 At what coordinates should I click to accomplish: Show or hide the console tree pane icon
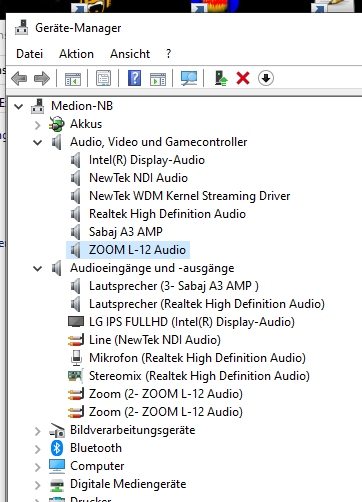[x=73, y=79]
